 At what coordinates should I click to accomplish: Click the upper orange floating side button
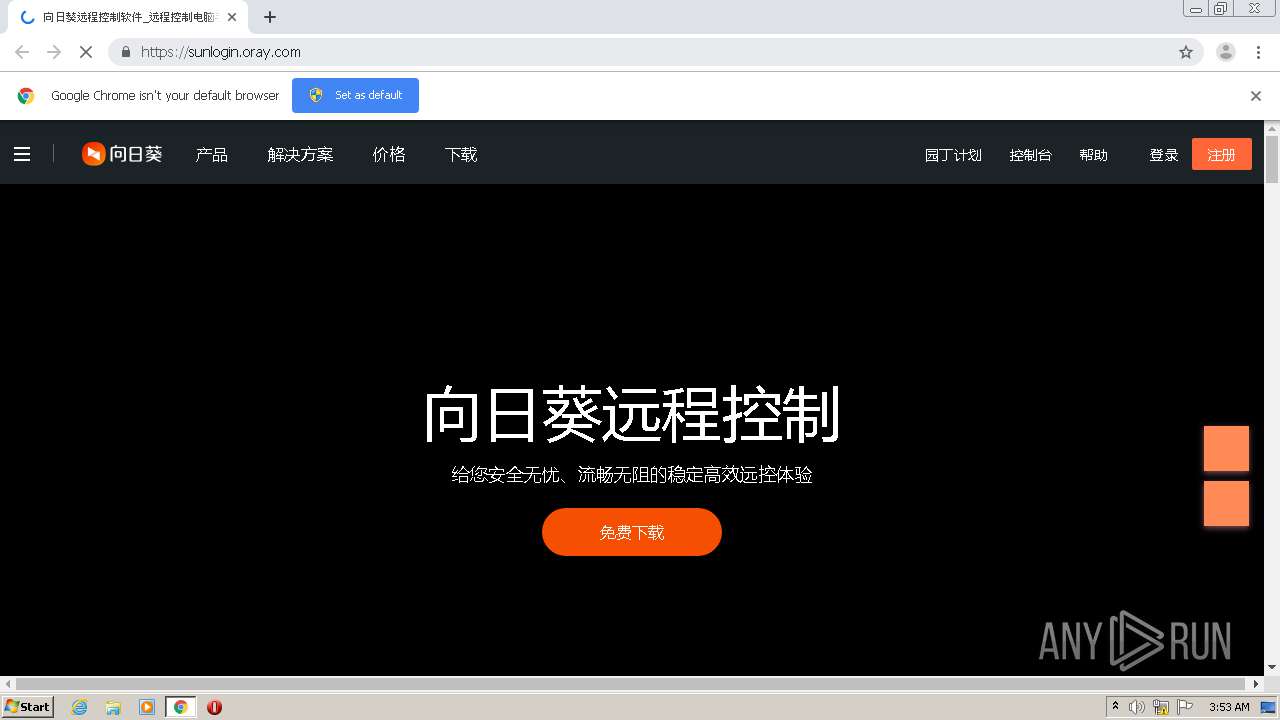pos(1226,448)
